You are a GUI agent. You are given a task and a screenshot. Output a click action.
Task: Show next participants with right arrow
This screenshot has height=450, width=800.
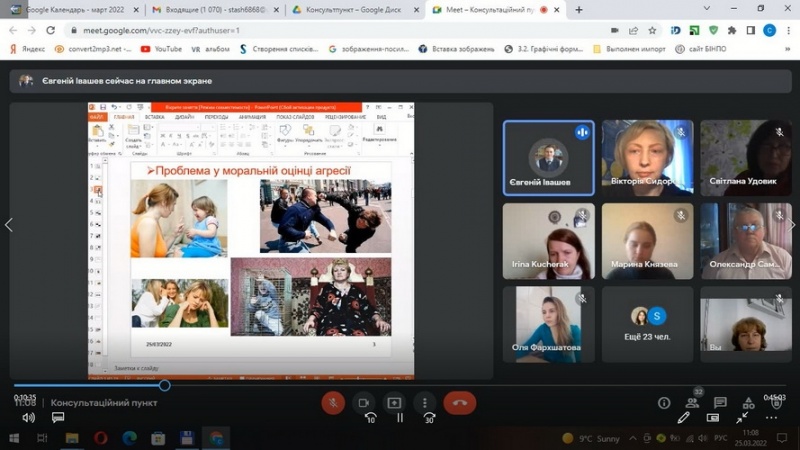[791, 225]
